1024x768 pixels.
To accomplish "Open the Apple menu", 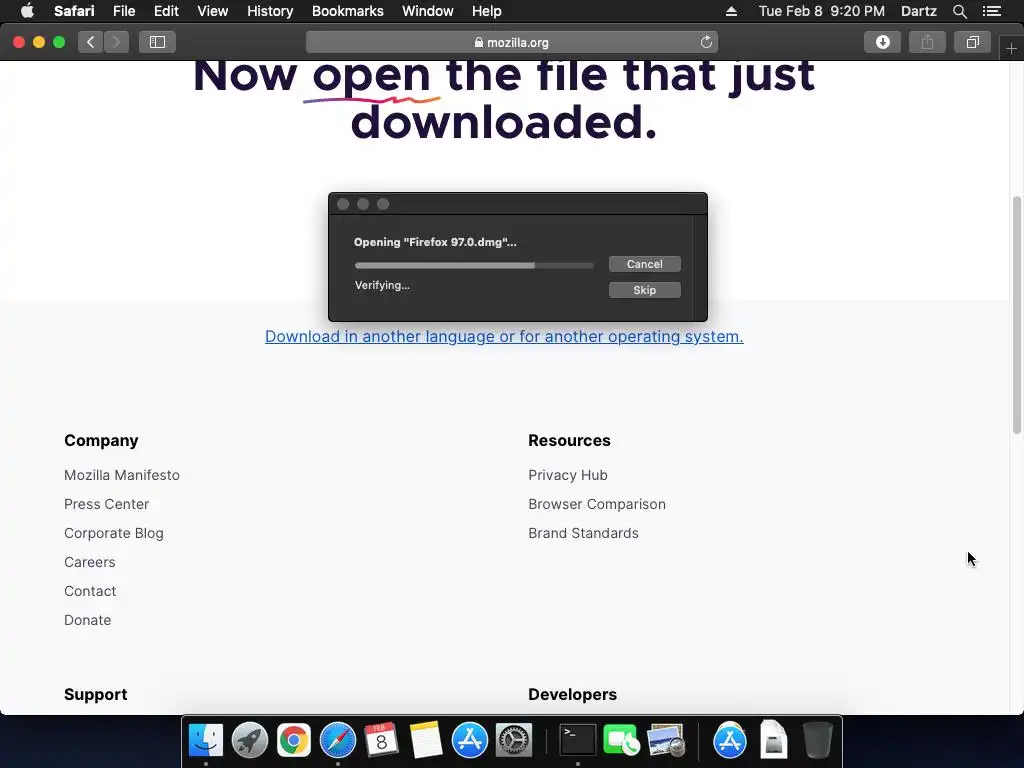I will pyautogui.click(x=27, y=11).
